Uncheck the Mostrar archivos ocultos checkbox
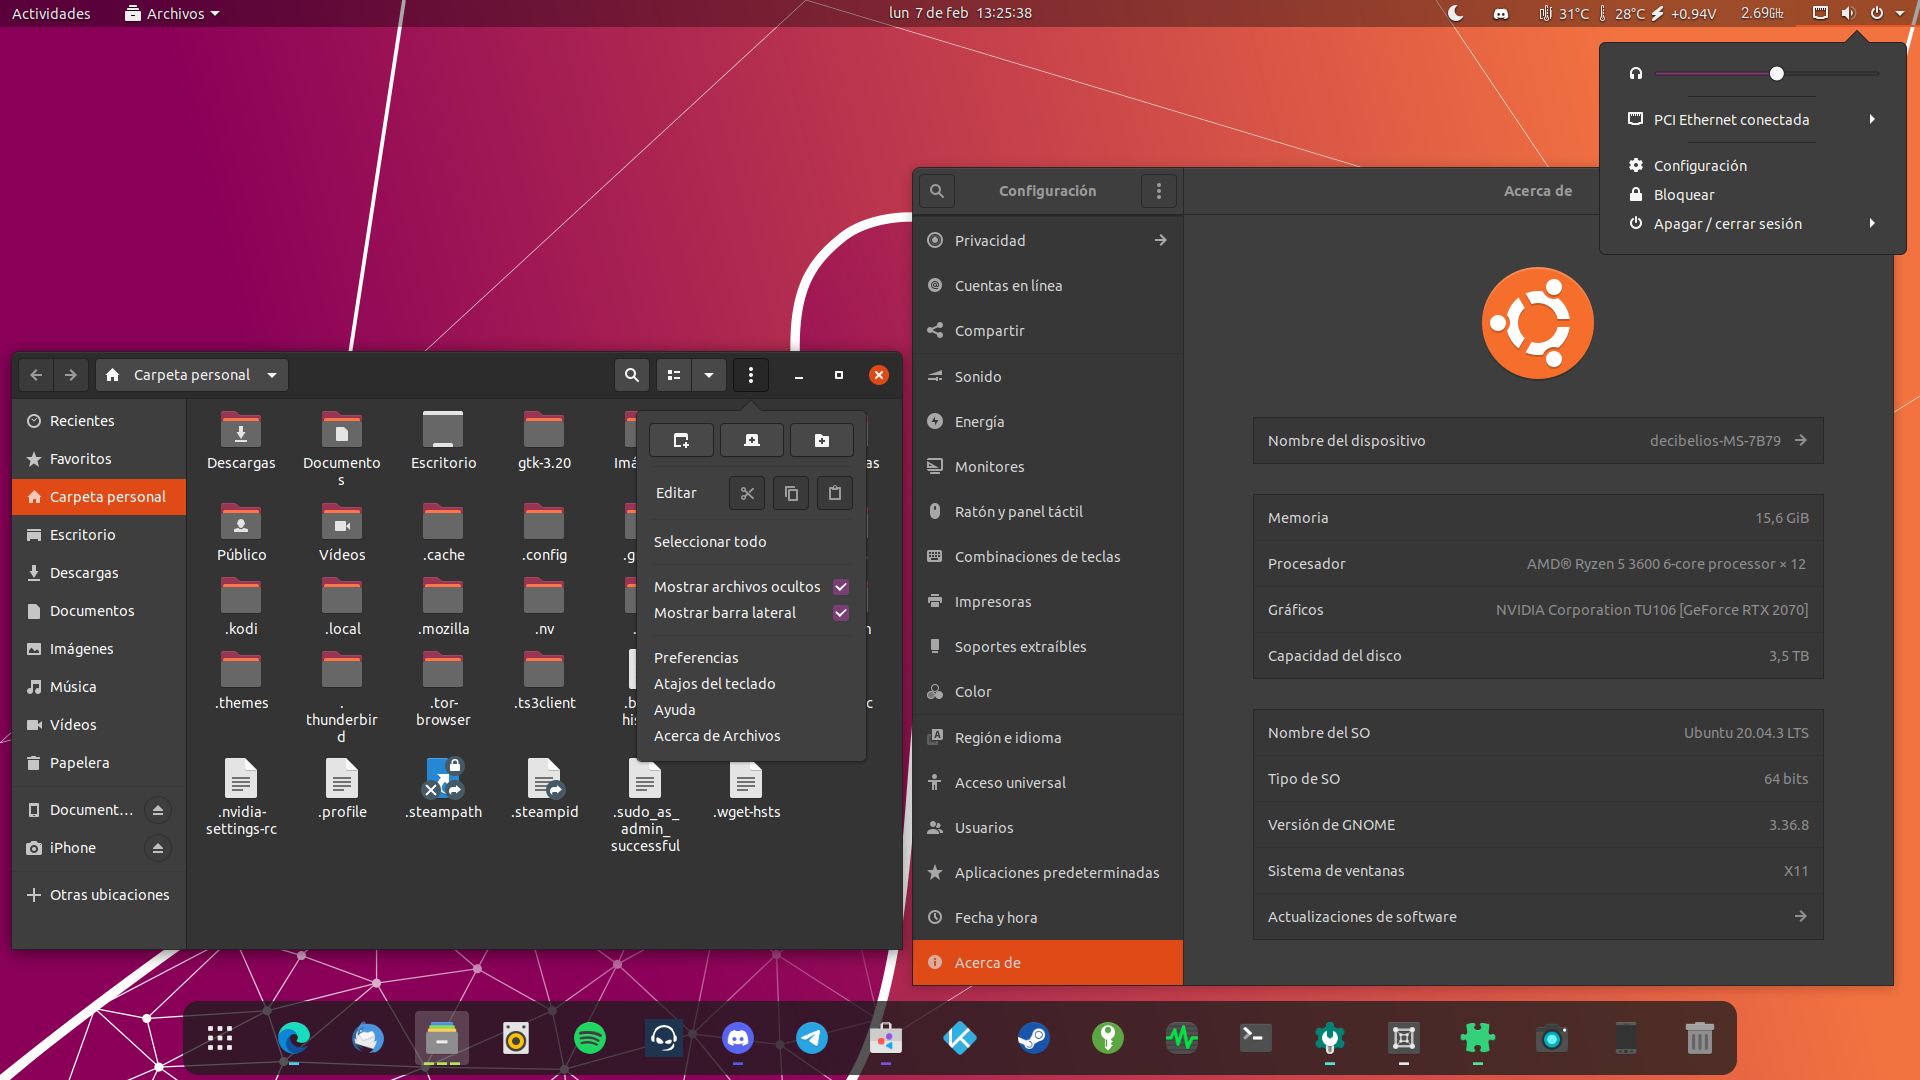This screenshot has height=1080, width=1920. (x=841, y=587)
